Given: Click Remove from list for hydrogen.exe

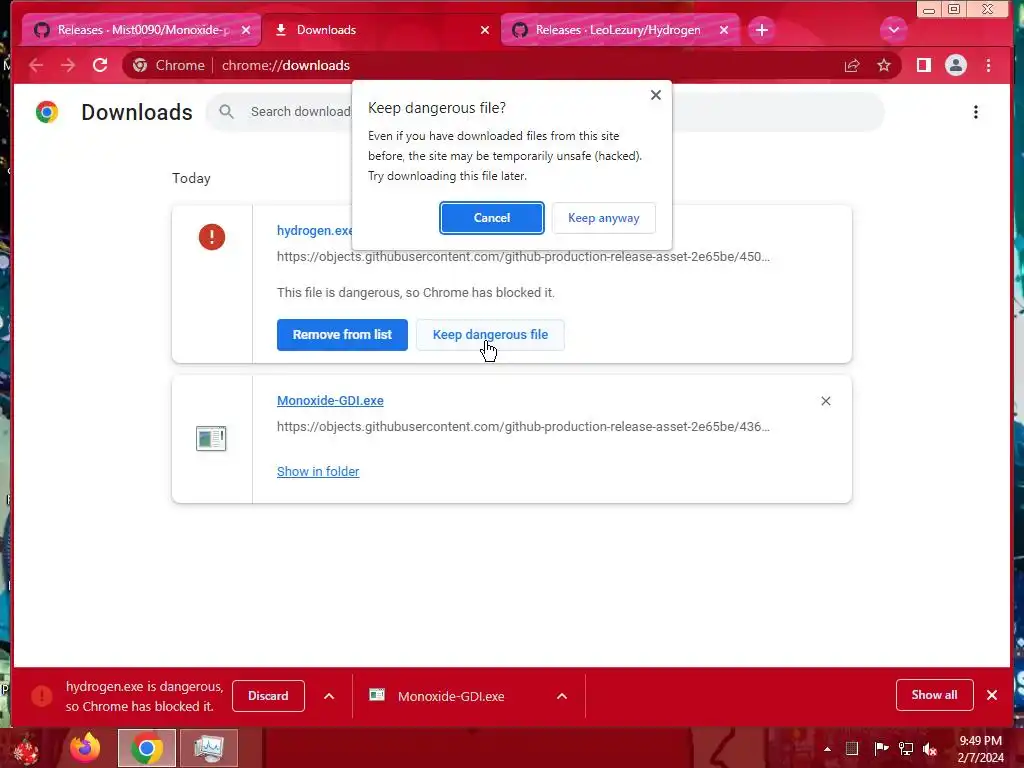Looking at the screenshot, I should coord(342,335).
